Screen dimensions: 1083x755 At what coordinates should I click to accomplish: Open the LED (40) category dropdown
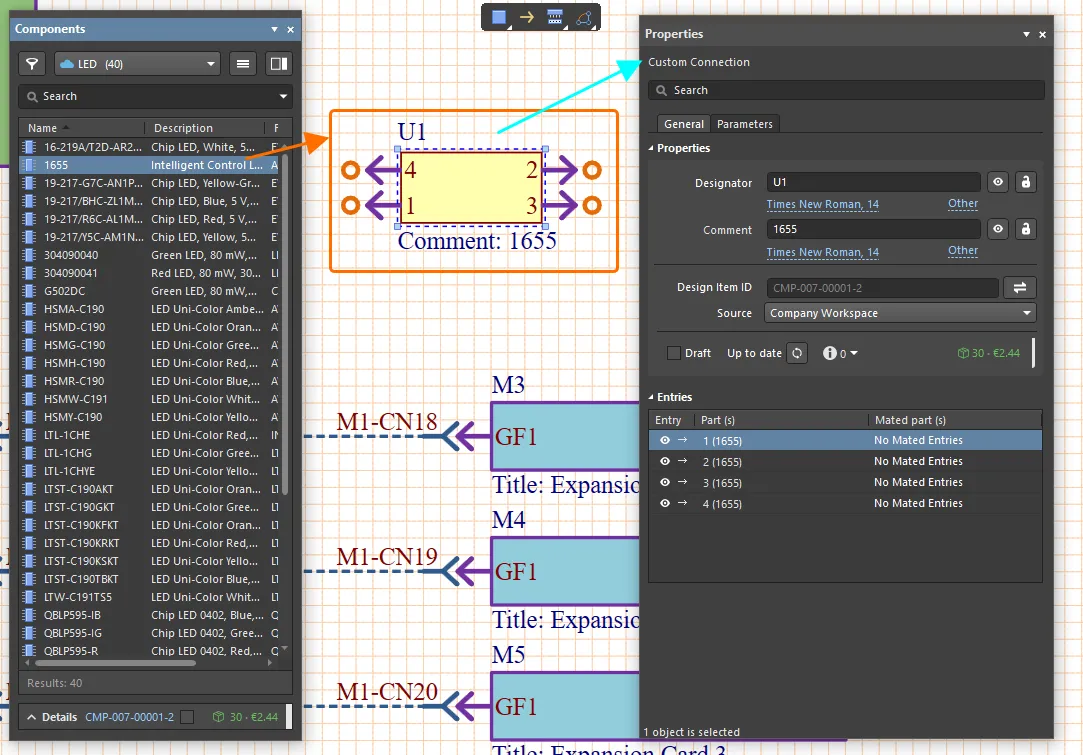click(x=137, y=64)
